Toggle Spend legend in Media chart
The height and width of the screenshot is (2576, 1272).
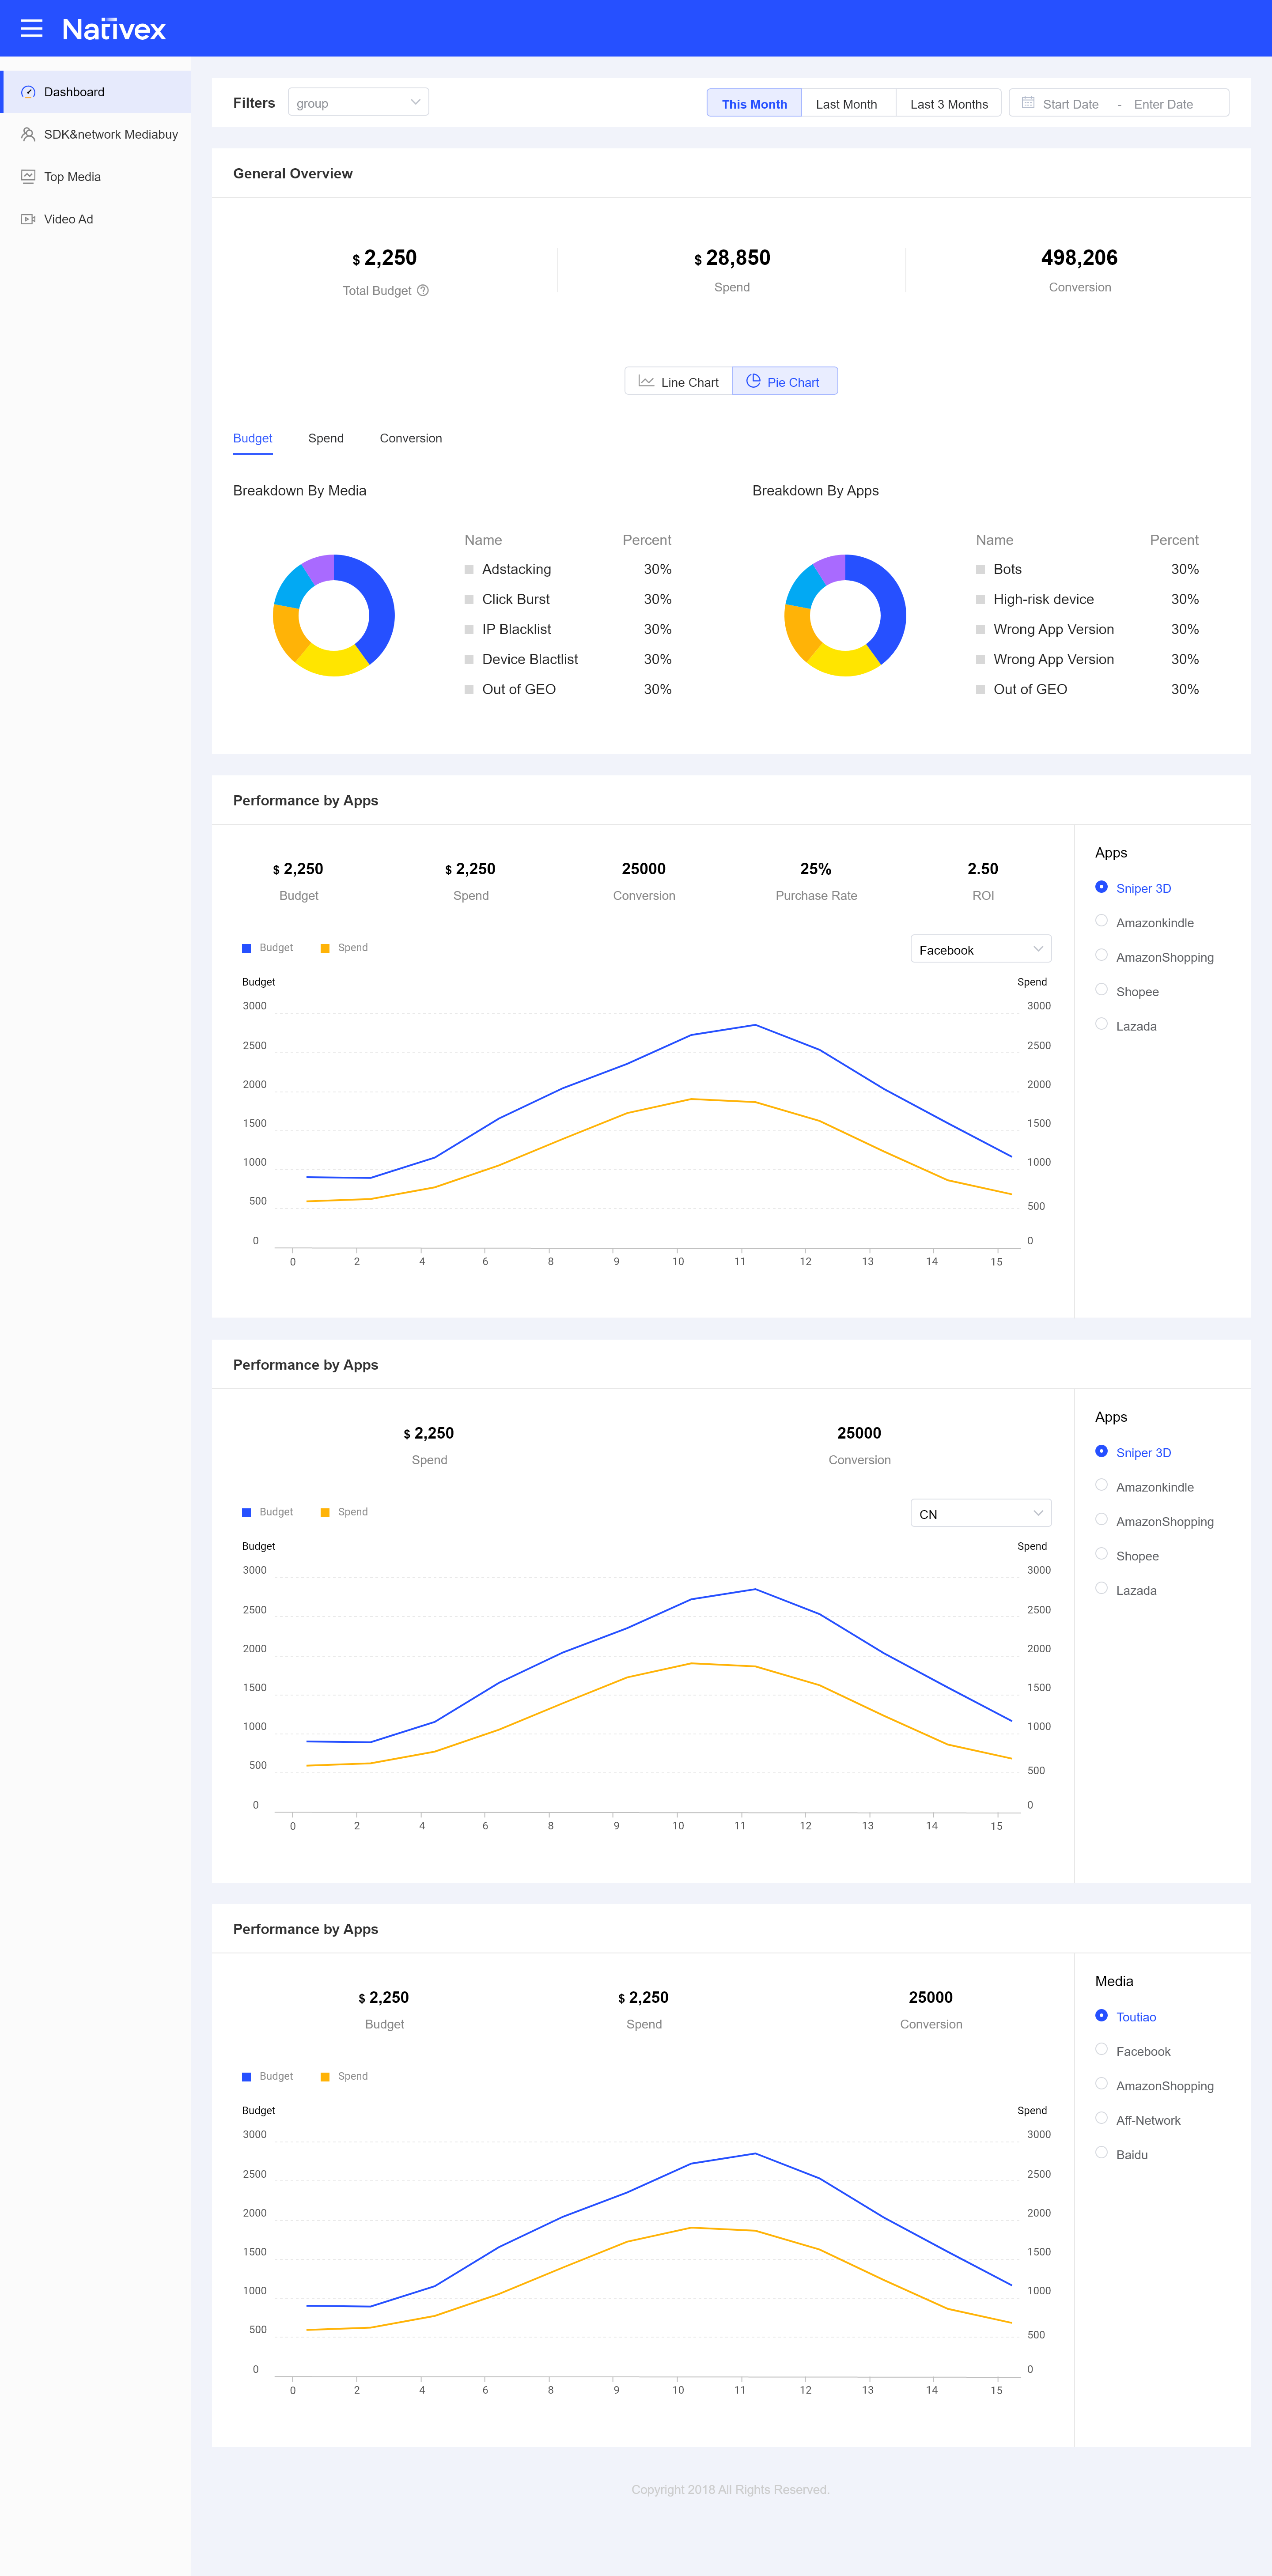[344, 2076]
